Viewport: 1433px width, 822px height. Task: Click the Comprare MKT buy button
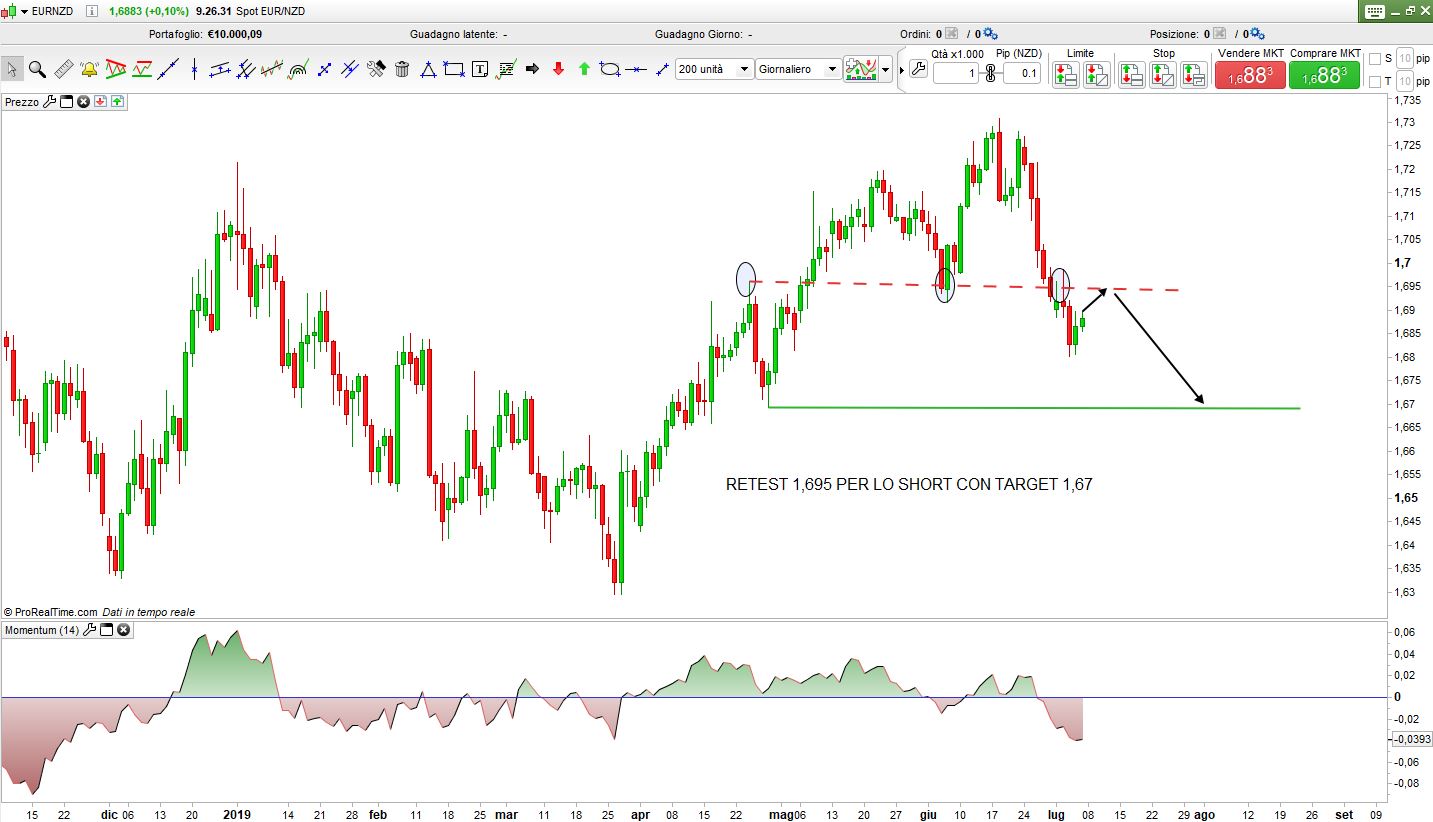click(x=1325, y=74)
